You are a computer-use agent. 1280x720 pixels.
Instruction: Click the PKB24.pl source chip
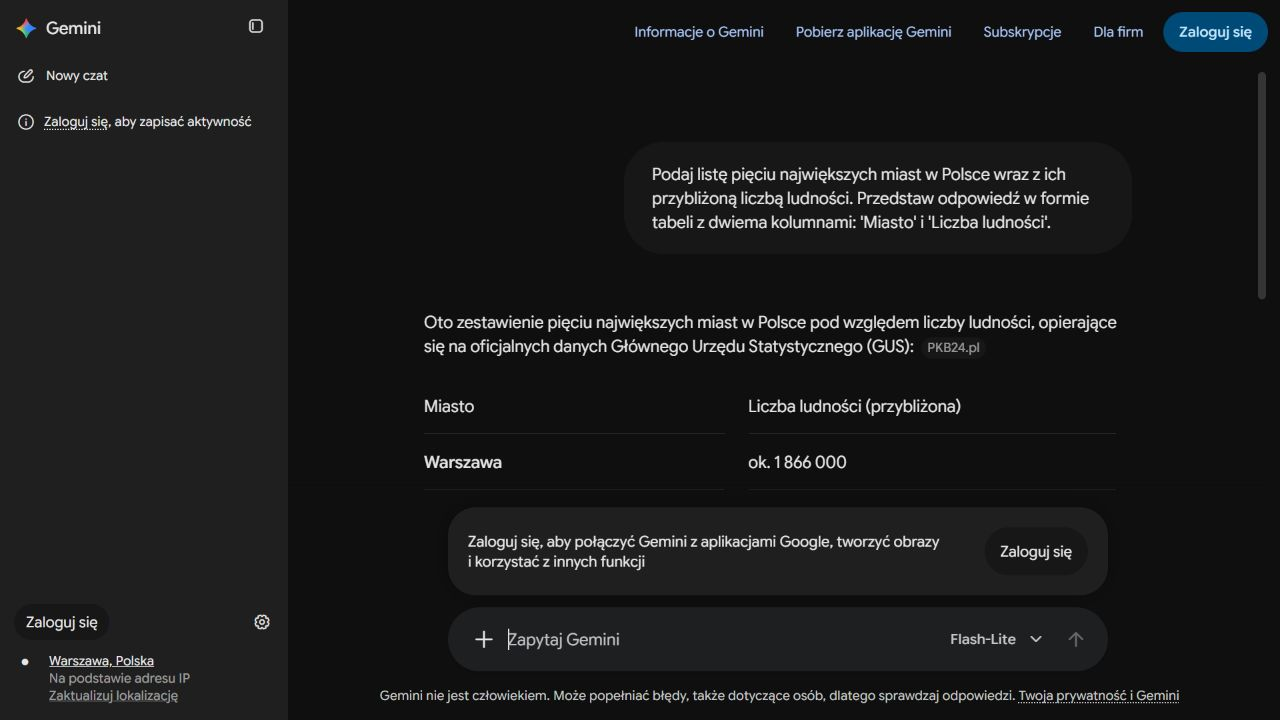coord(953,348)
